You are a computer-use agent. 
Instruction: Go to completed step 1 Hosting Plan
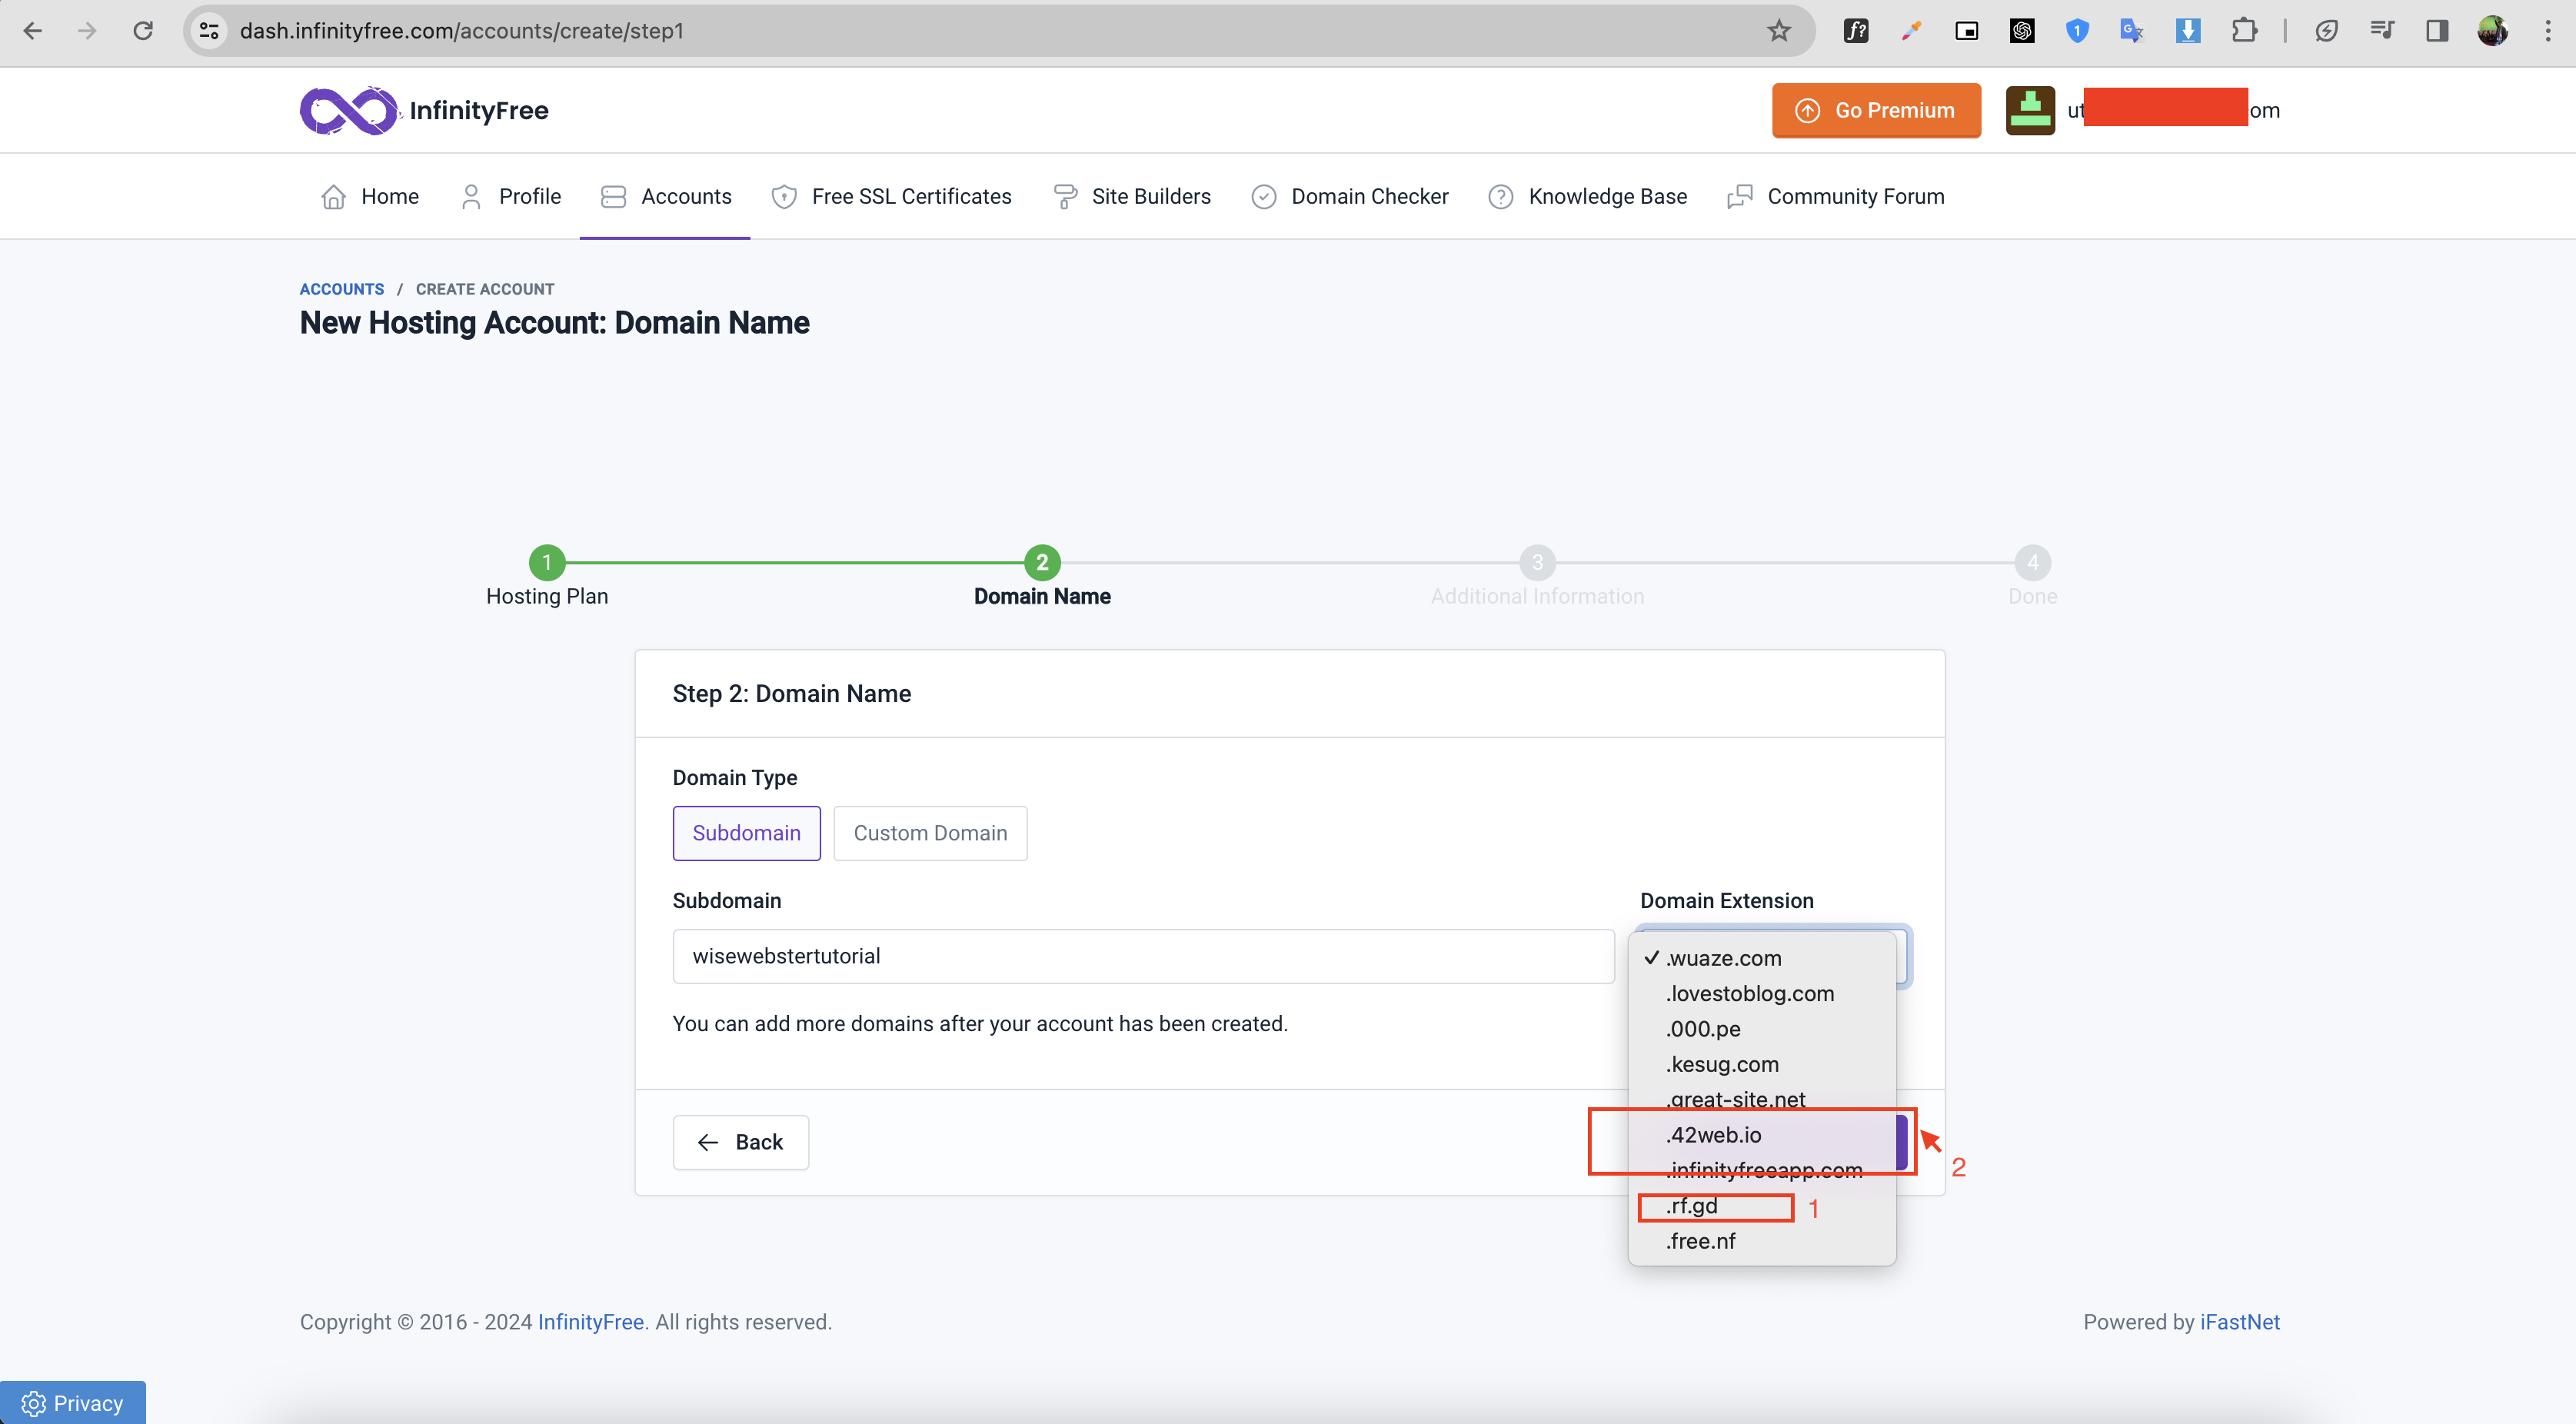click(x=547, y=563)
